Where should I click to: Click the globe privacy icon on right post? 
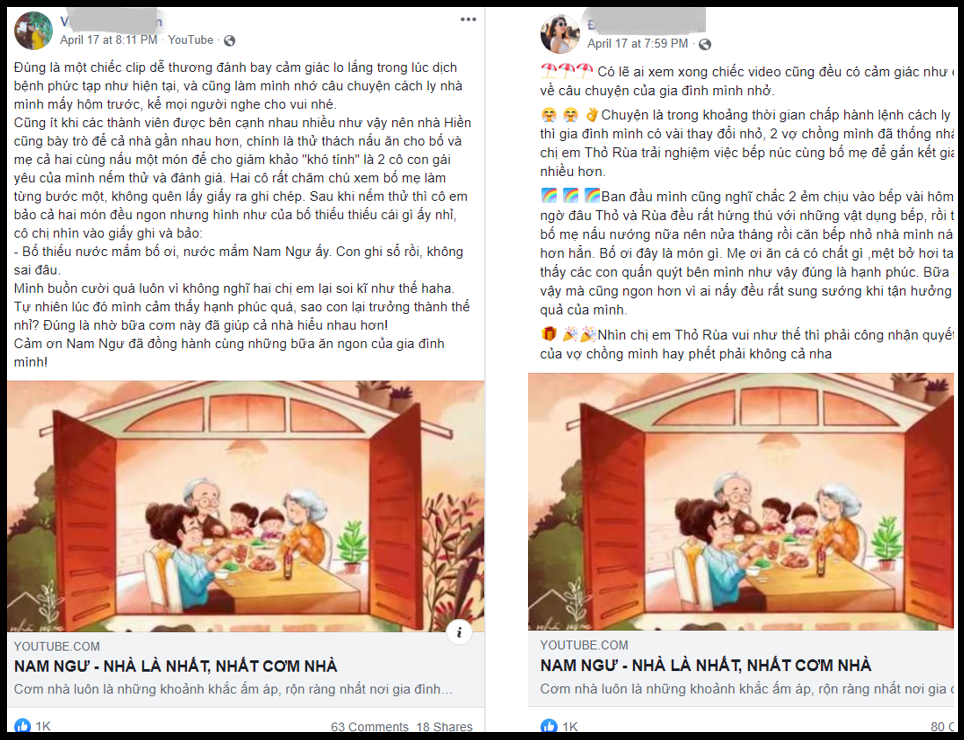705,44
